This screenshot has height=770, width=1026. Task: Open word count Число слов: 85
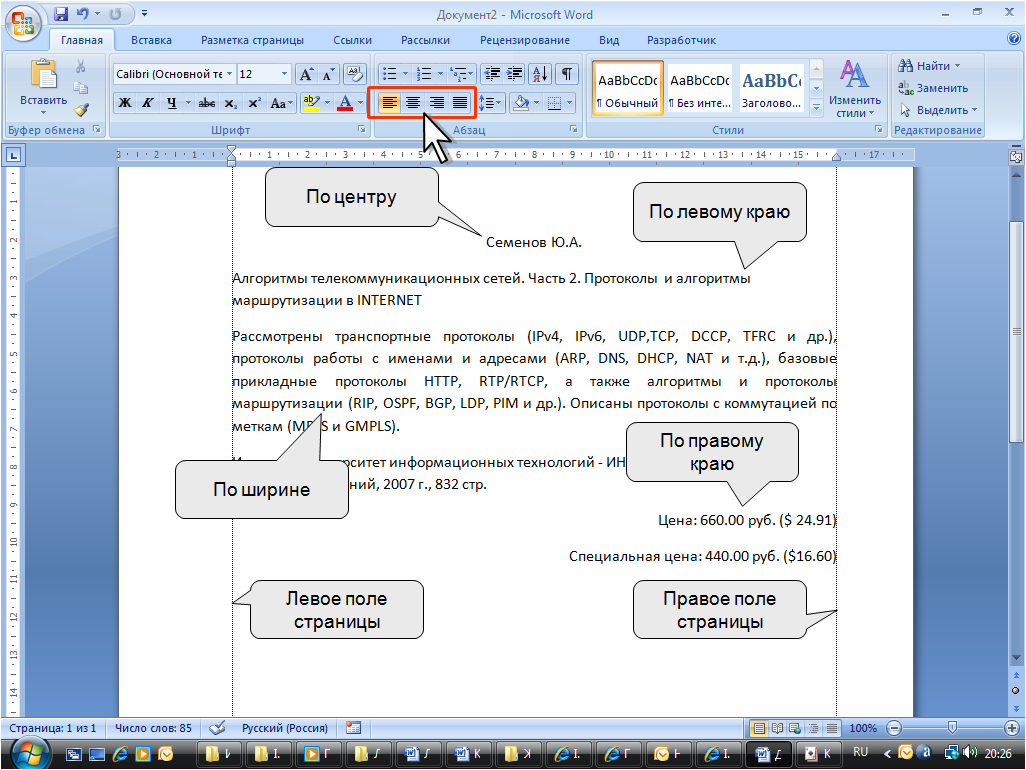pyautogui.click(x=153, y=728)
